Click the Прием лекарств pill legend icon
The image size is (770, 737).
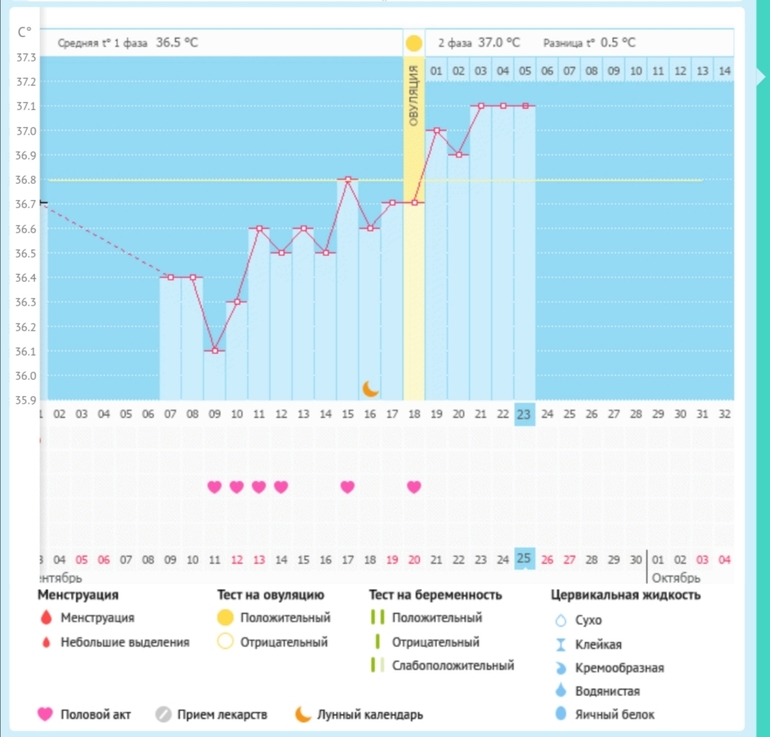[x=164, y=714]
